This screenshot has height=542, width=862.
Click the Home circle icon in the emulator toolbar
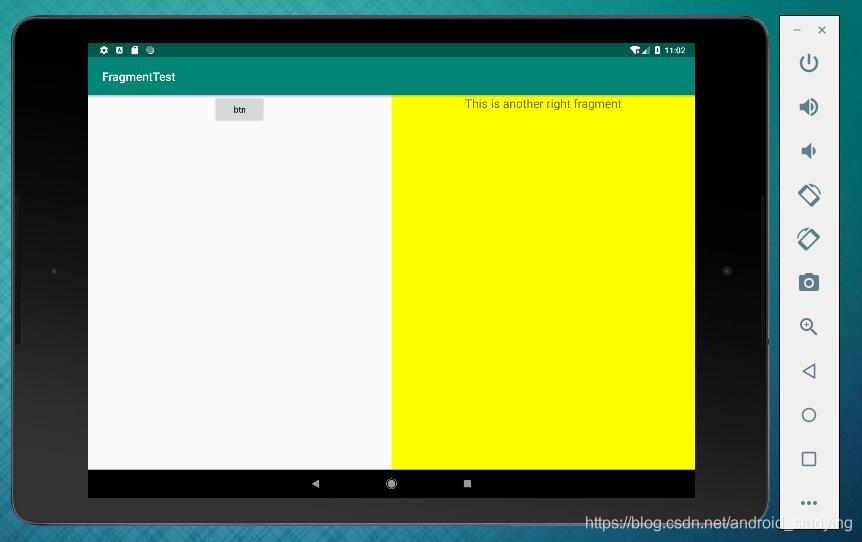click(809, 415)
